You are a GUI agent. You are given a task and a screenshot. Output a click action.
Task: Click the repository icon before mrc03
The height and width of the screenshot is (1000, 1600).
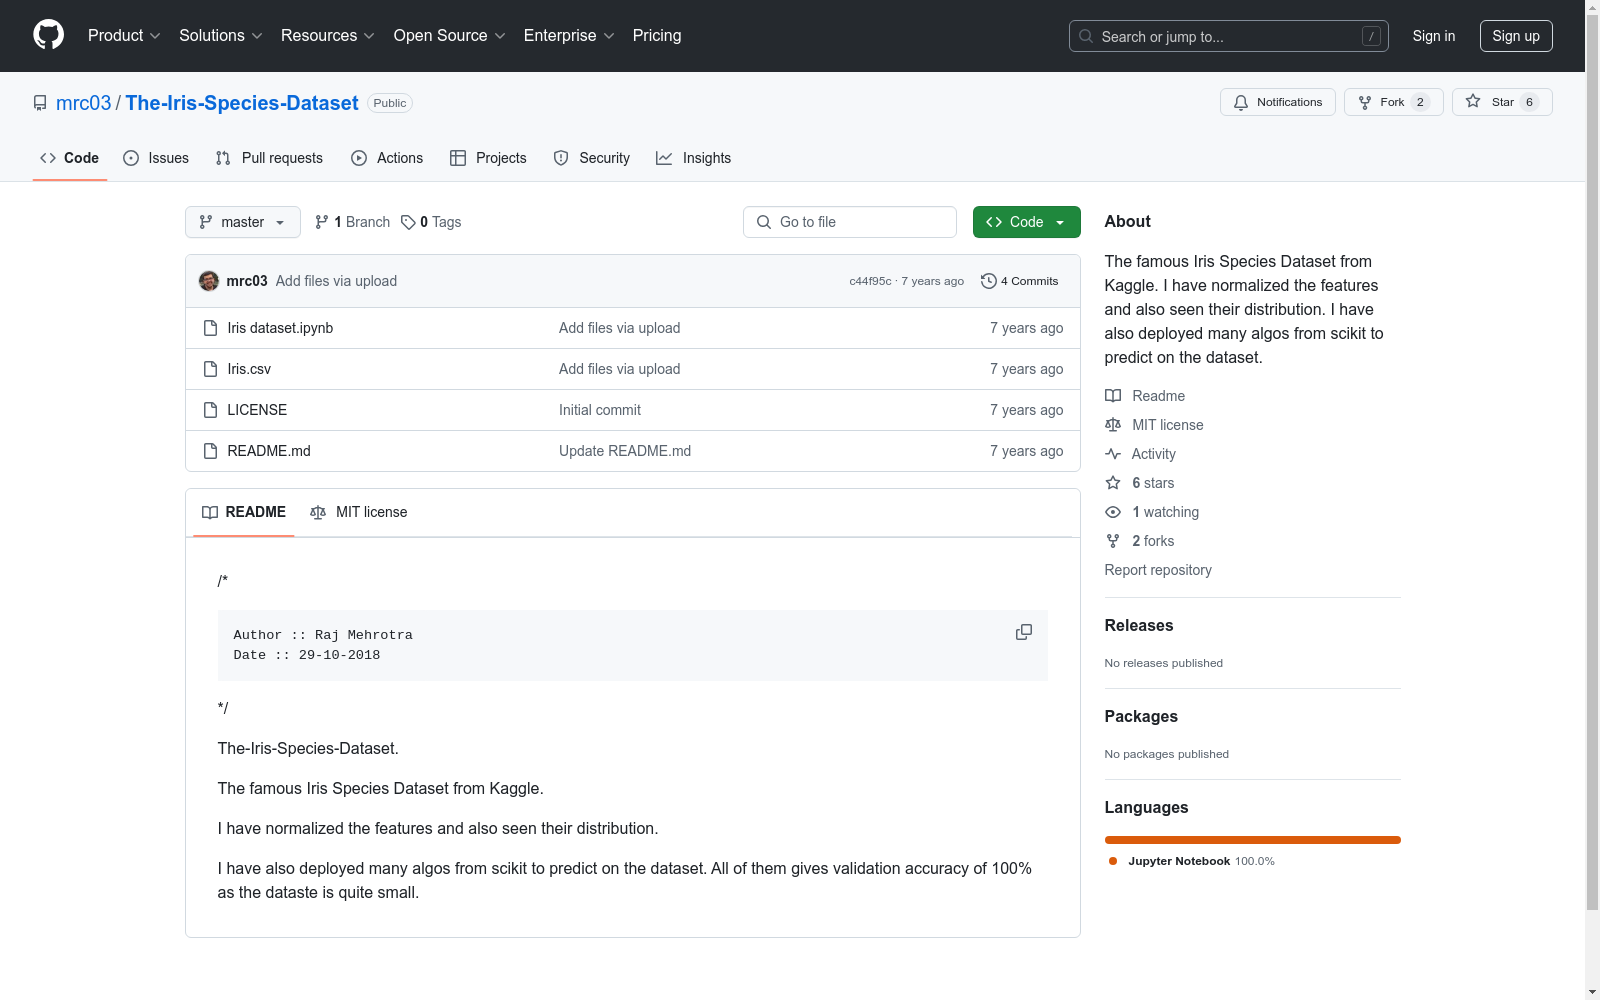coord(40,103)
